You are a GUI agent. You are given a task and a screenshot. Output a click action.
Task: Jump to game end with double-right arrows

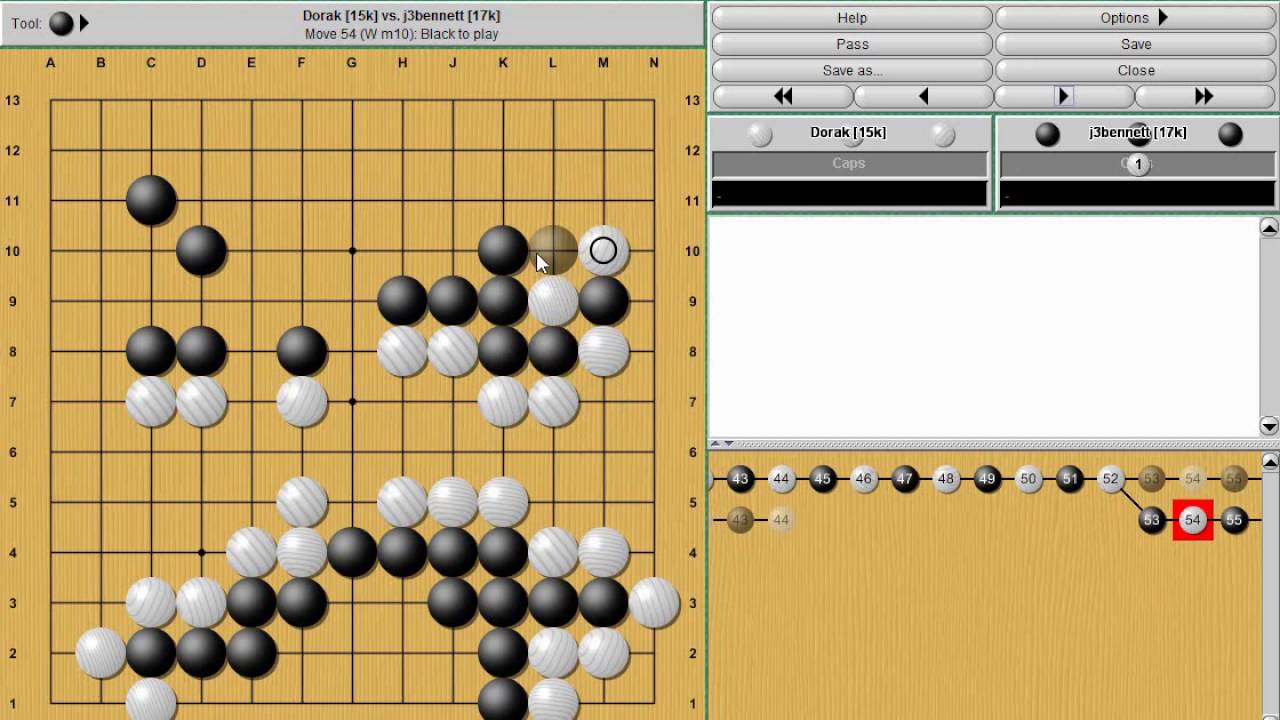[1204, 96]
